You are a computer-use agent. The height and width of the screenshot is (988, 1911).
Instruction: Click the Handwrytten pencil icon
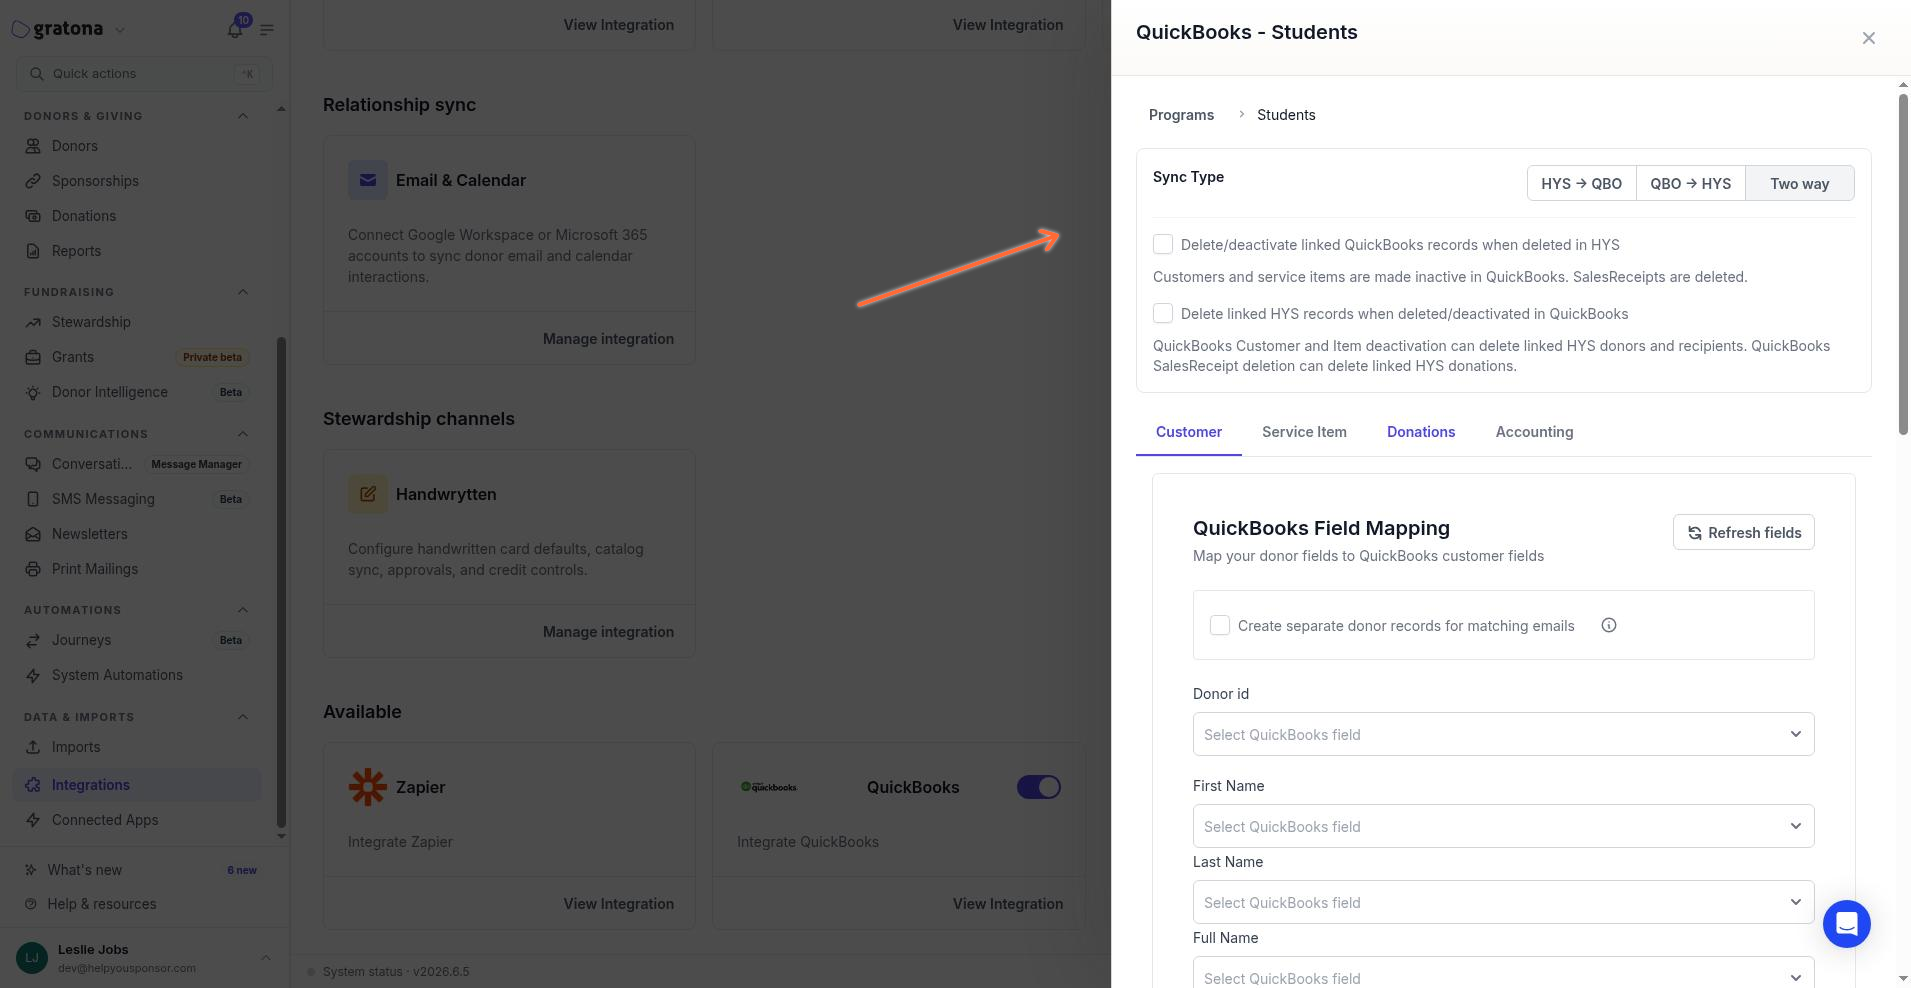click(x=368, y=494)
